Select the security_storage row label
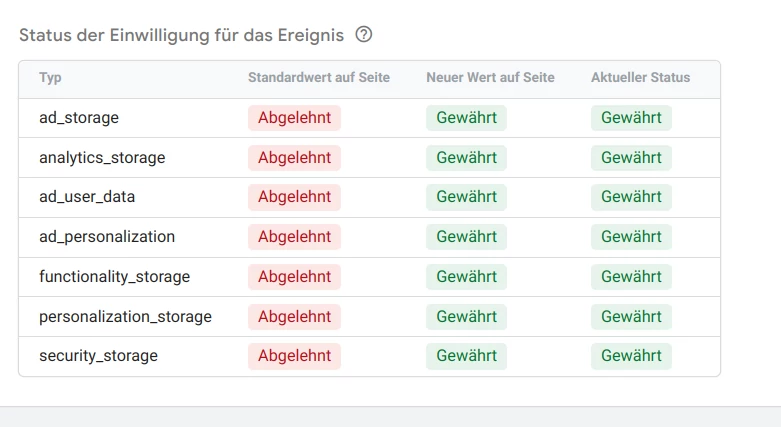 click(98, 356)
